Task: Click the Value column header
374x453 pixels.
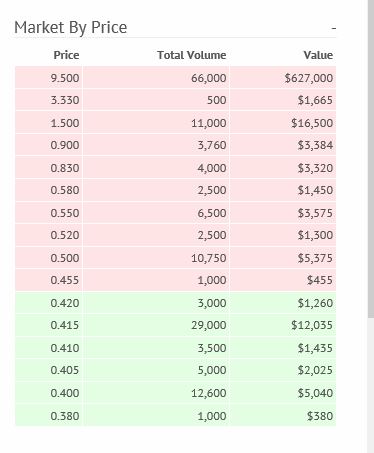Action: click(318, 55)
